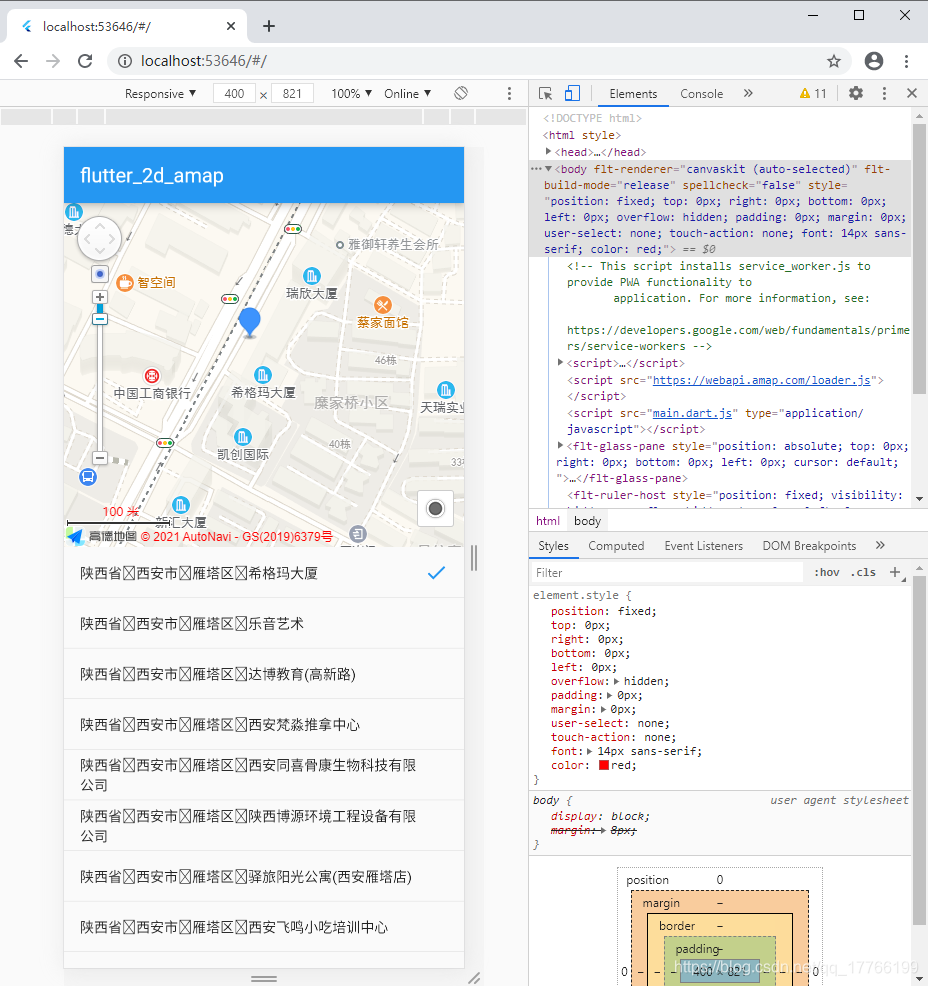Image resolution: width=928 pixels, height=986 pixels.
Task: Click the 蔡家面馆 restaurant POI icon
Action: point(382,305)
